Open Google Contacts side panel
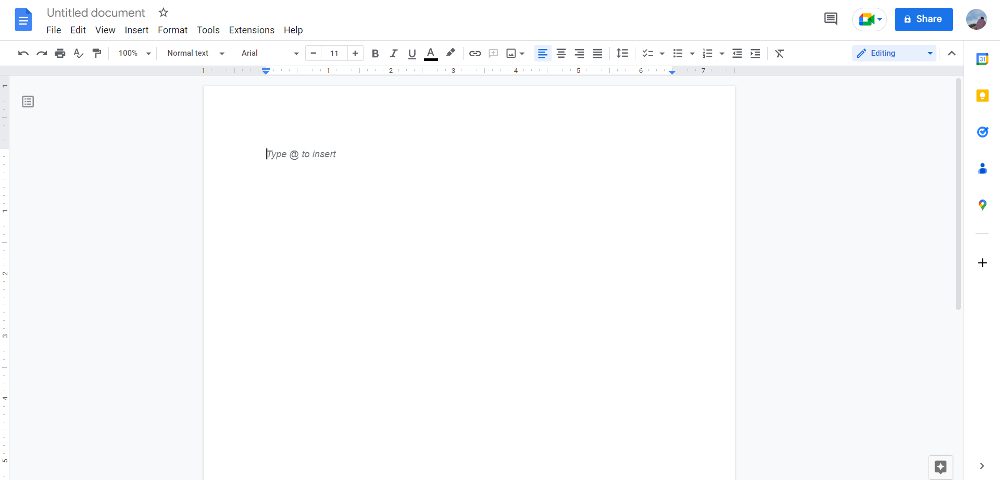The image size is (1000, 480). click(x=982, y=169)
